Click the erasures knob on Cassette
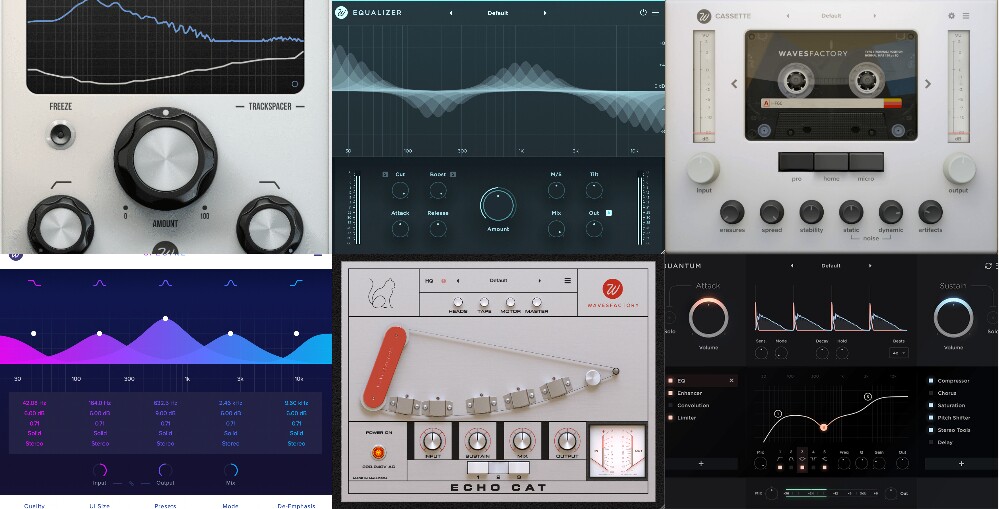 point(732,212)
